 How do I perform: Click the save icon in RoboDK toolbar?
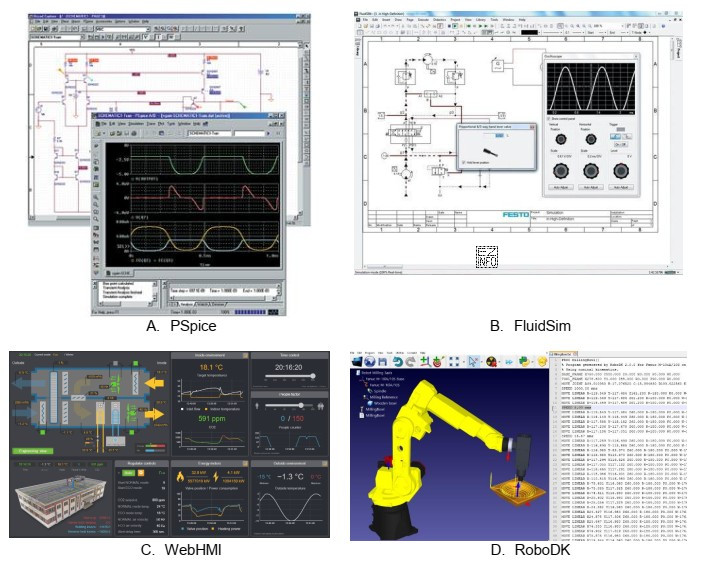[382, 361]
